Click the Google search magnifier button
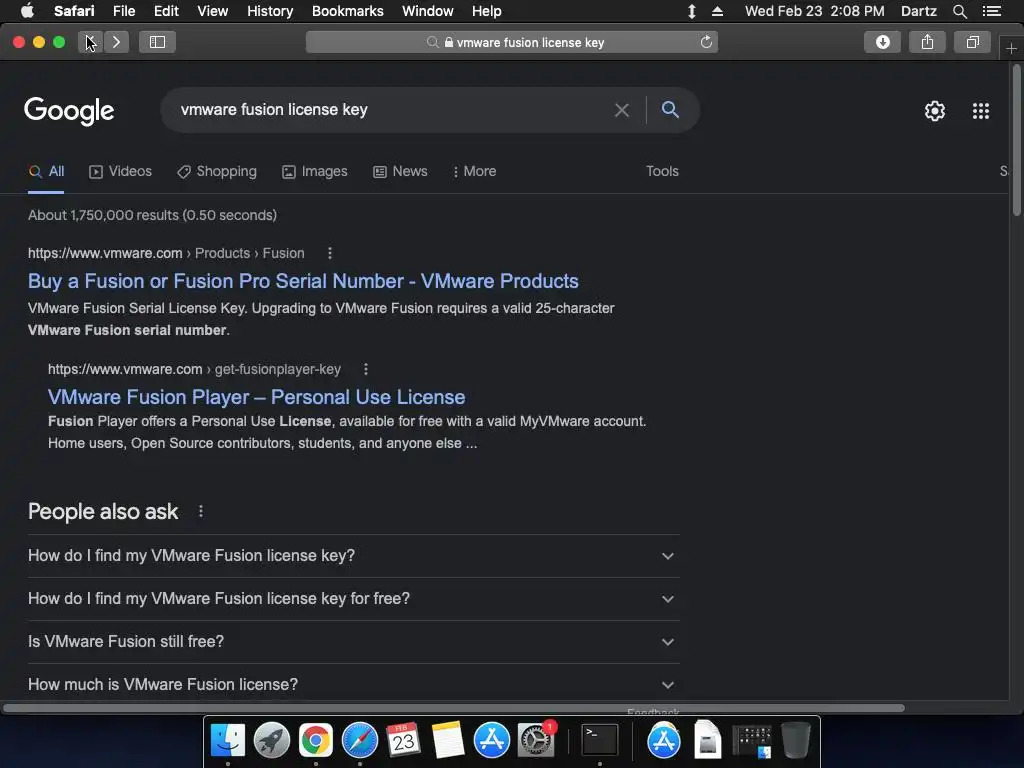This screenshot has width=1024, height=768. point(670,109)
